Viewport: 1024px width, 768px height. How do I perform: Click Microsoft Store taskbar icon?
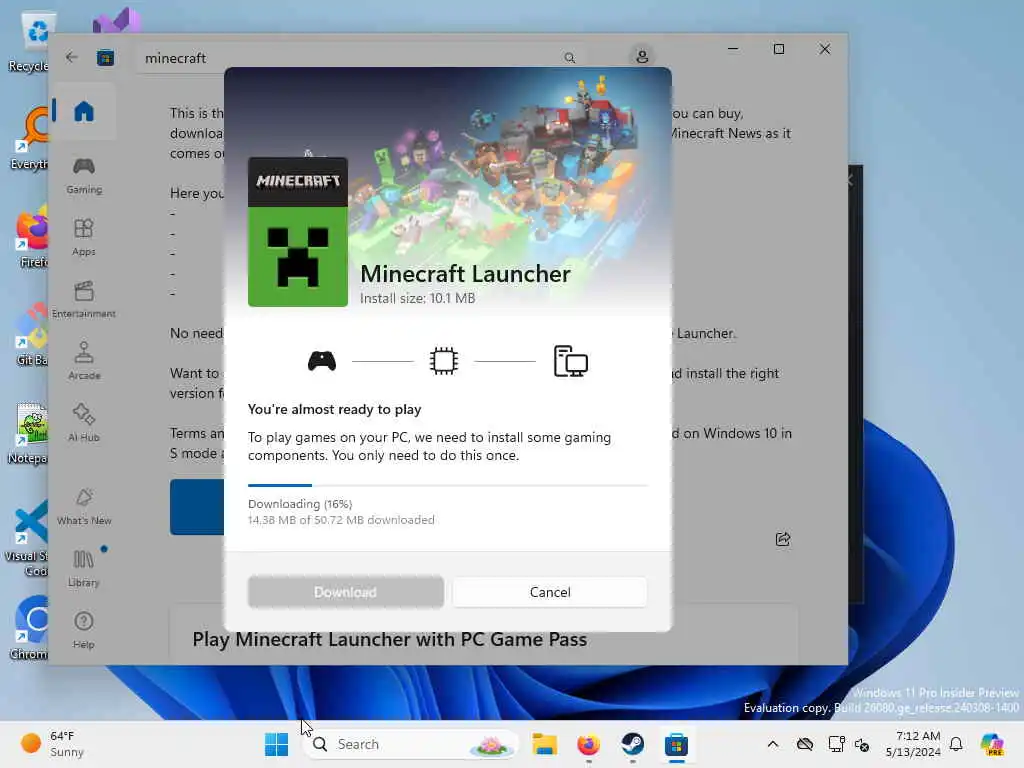[677, 744]
